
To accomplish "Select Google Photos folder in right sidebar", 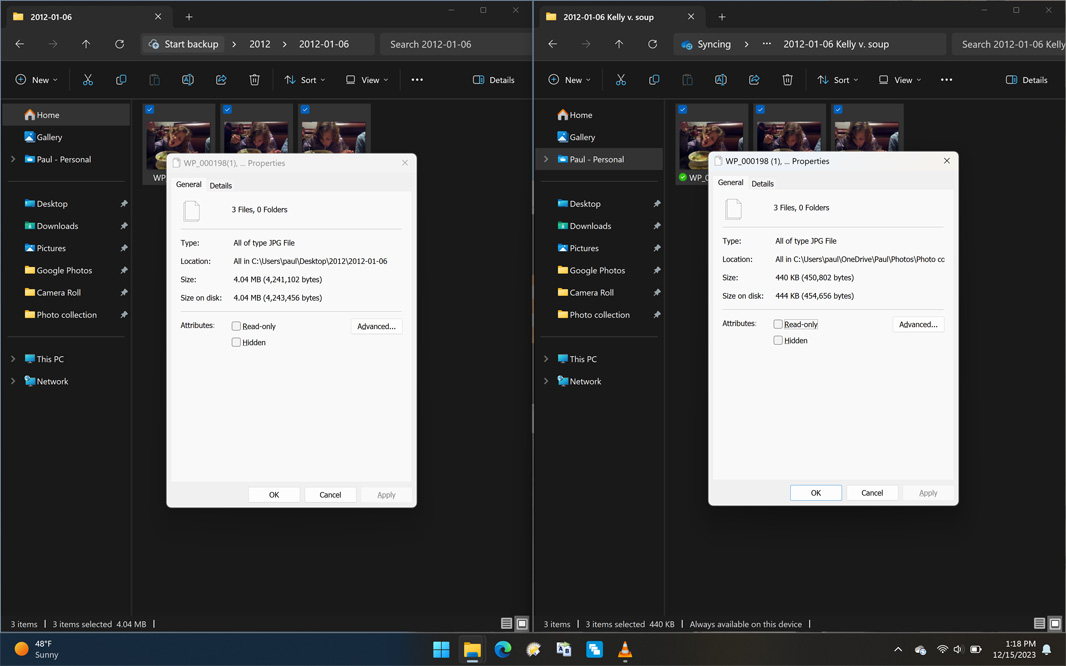I will point(597,270).
